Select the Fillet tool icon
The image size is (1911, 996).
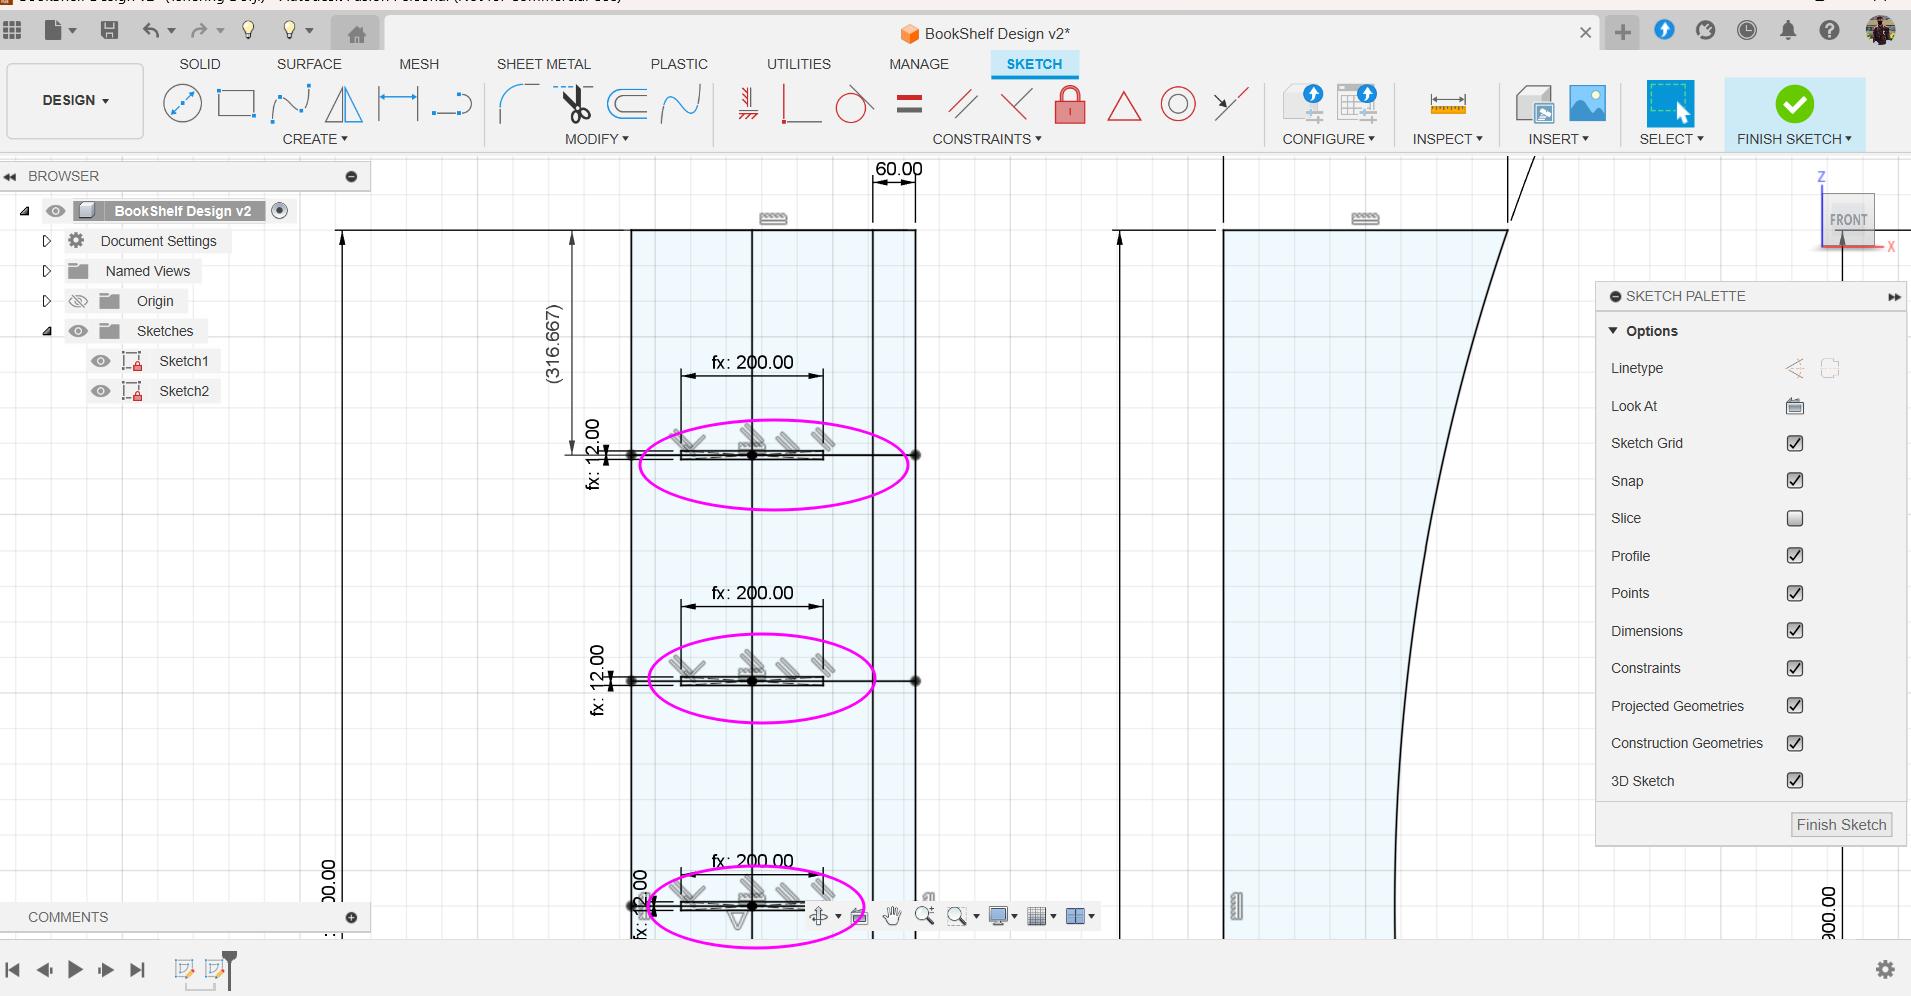[x=518, y=103]
